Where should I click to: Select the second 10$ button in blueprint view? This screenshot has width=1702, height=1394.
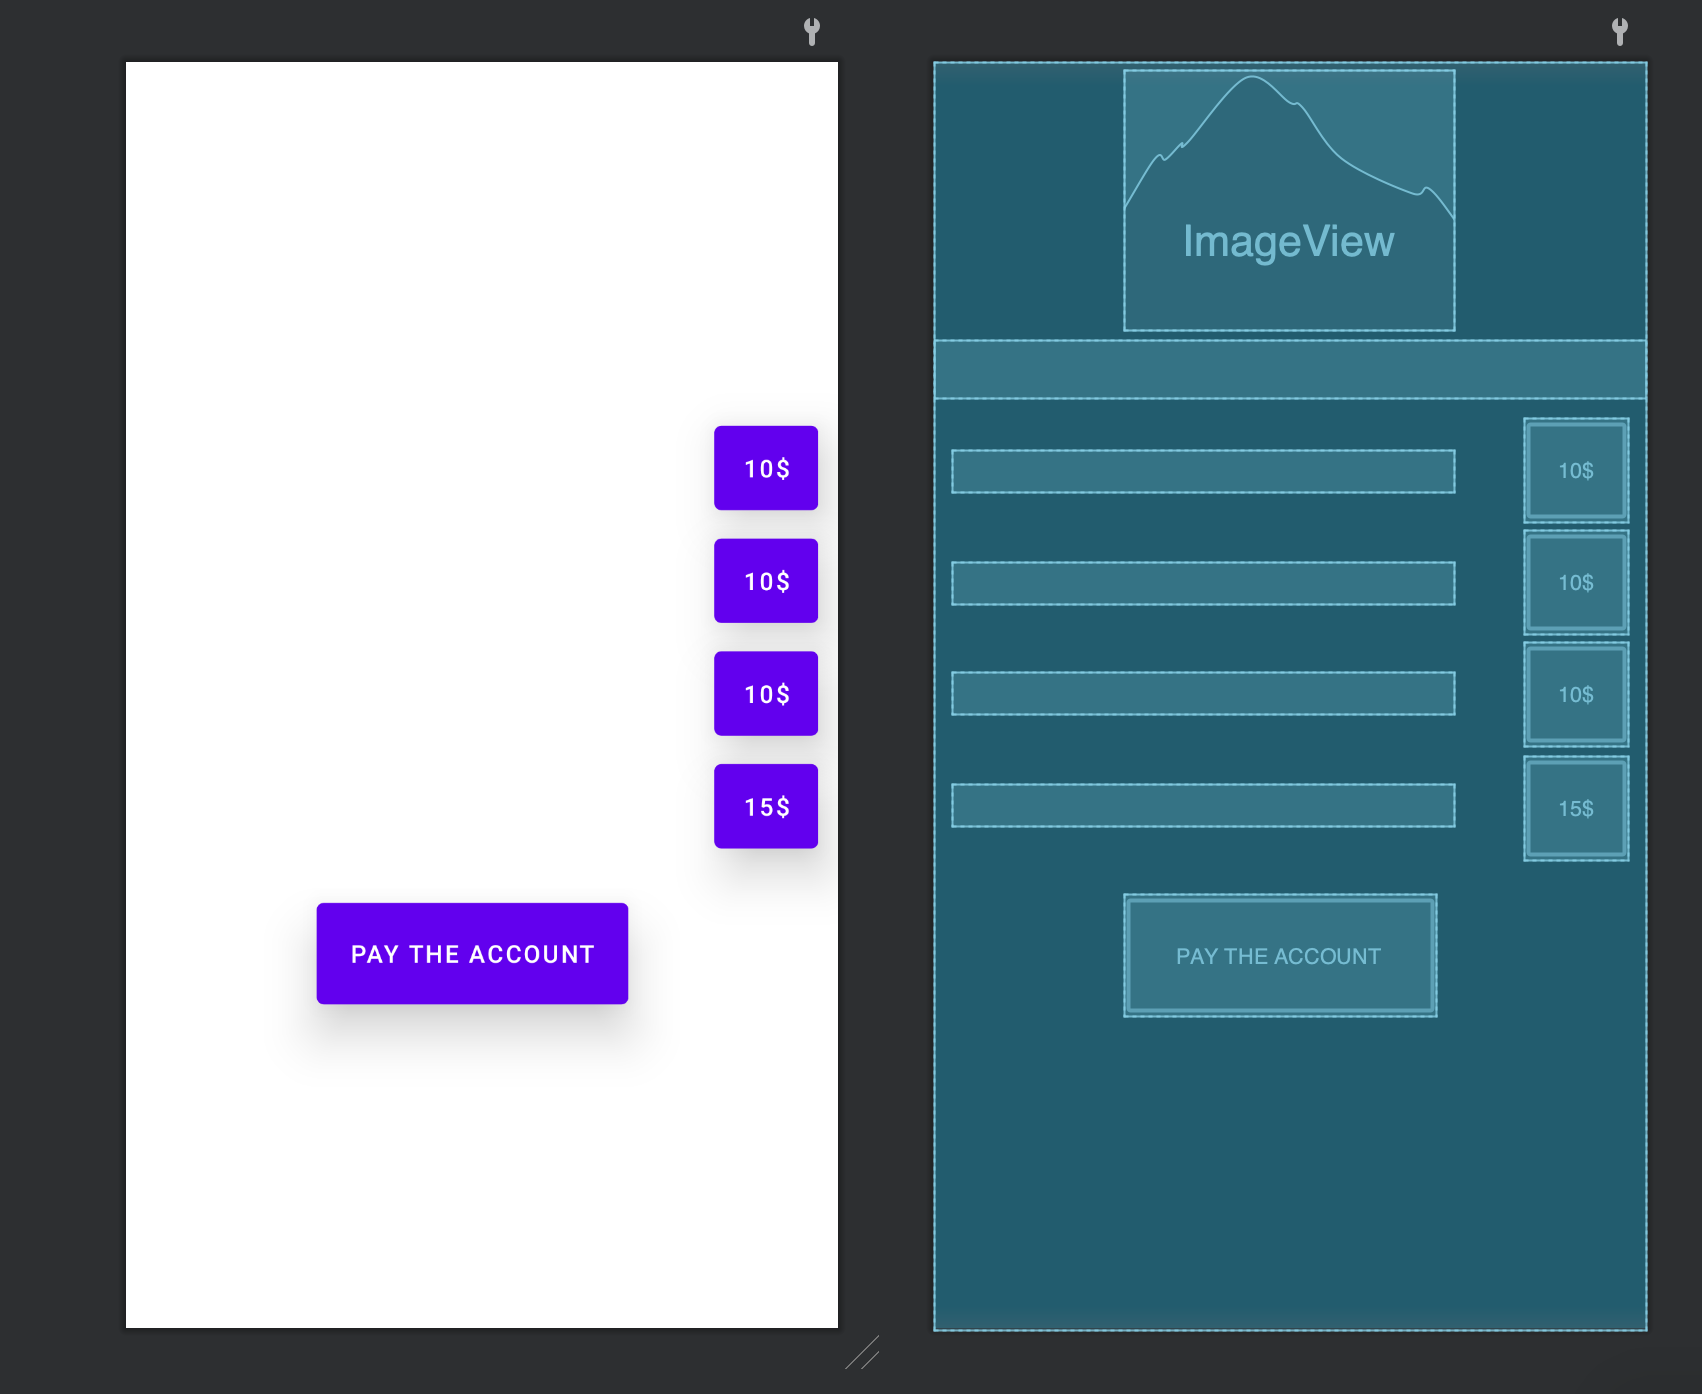[1576, 582]
